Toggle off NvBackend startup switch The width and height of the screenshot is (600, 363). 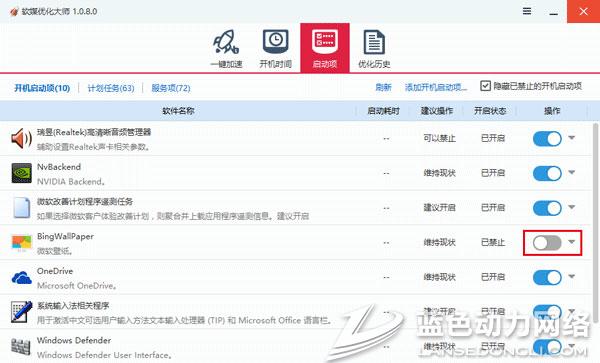pyautogui.click(x=547, y=173)
